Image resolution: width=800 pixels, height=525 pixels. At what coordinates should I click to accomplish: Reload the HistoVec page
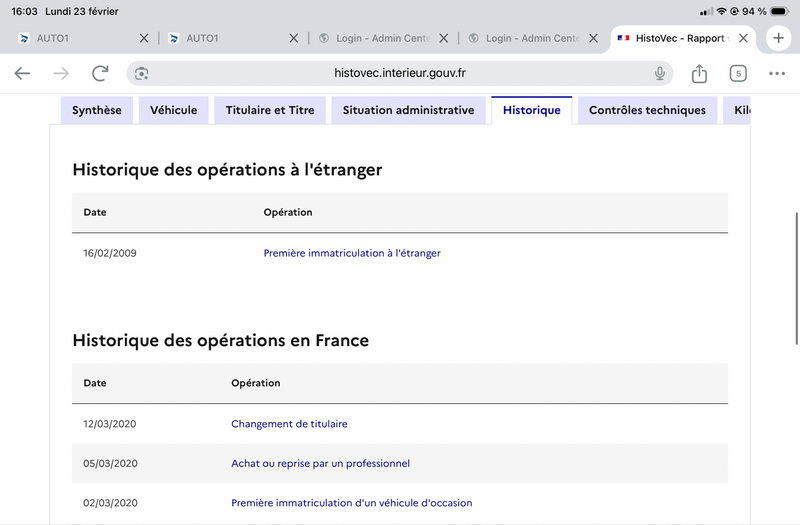click(x=100, y=73)
